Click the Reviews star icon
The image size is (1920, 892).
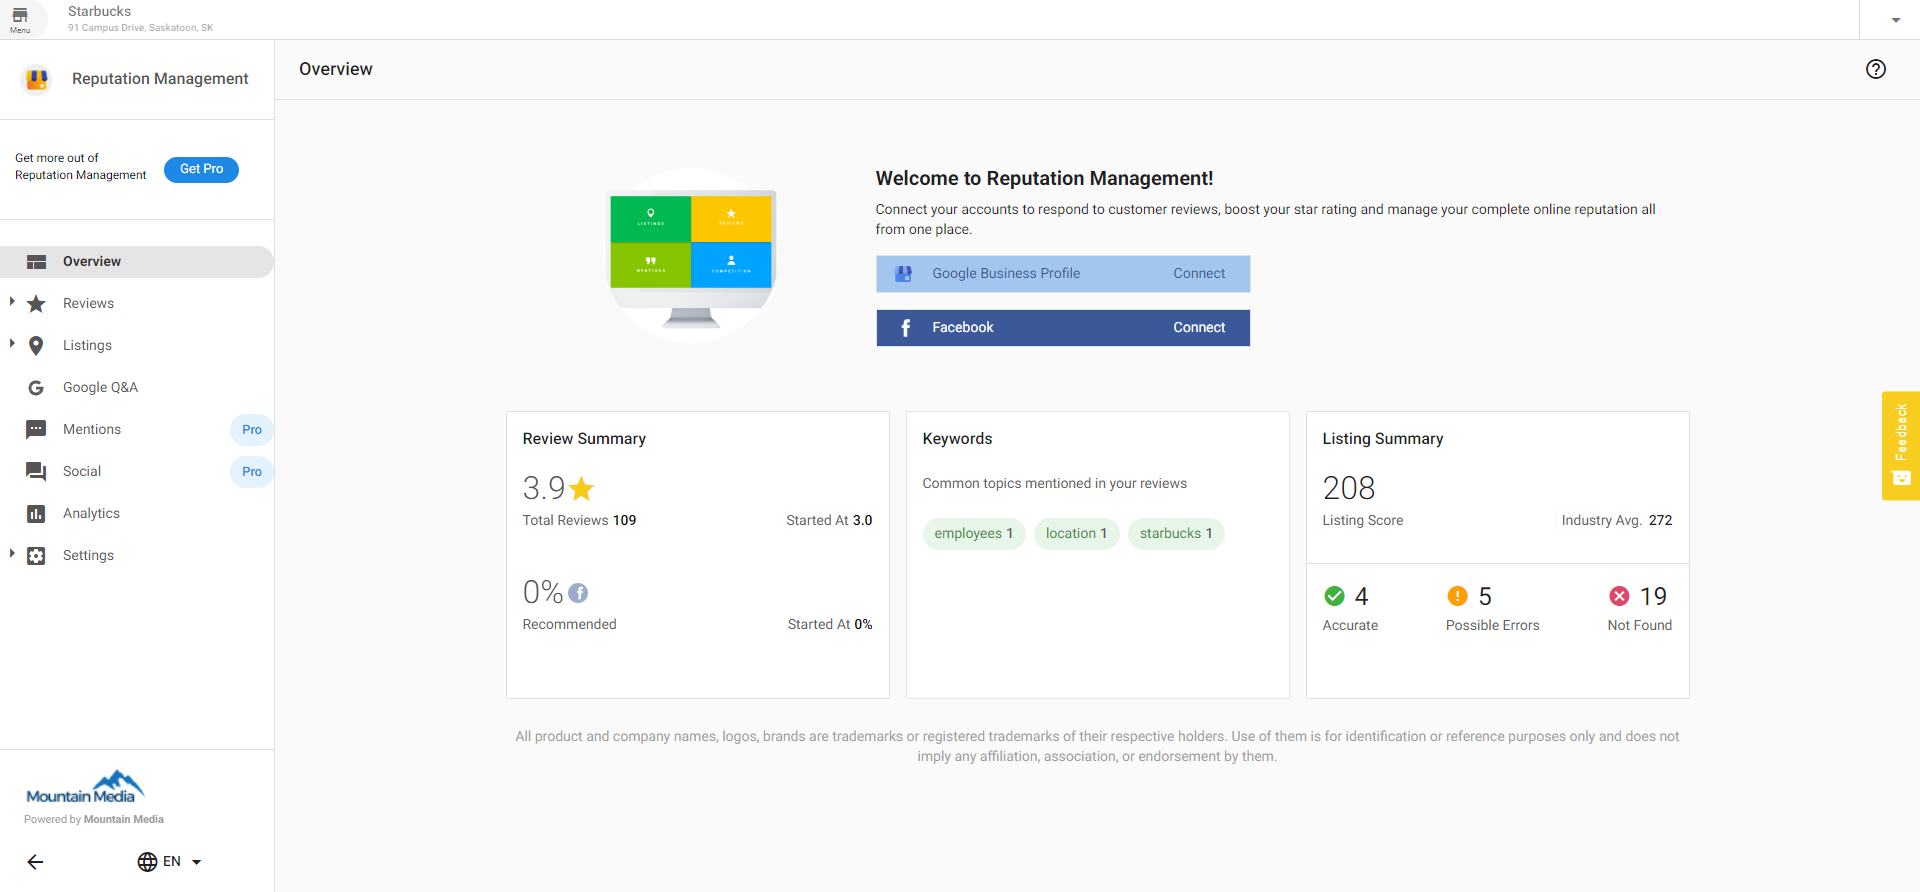click(x=37, y=304)
